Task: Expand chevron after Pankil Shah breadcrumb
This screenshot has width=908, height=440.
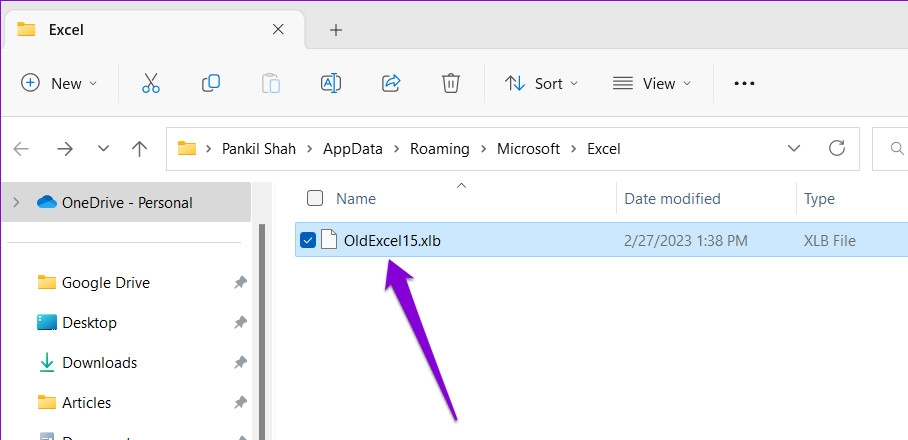Action: [310, 149]
